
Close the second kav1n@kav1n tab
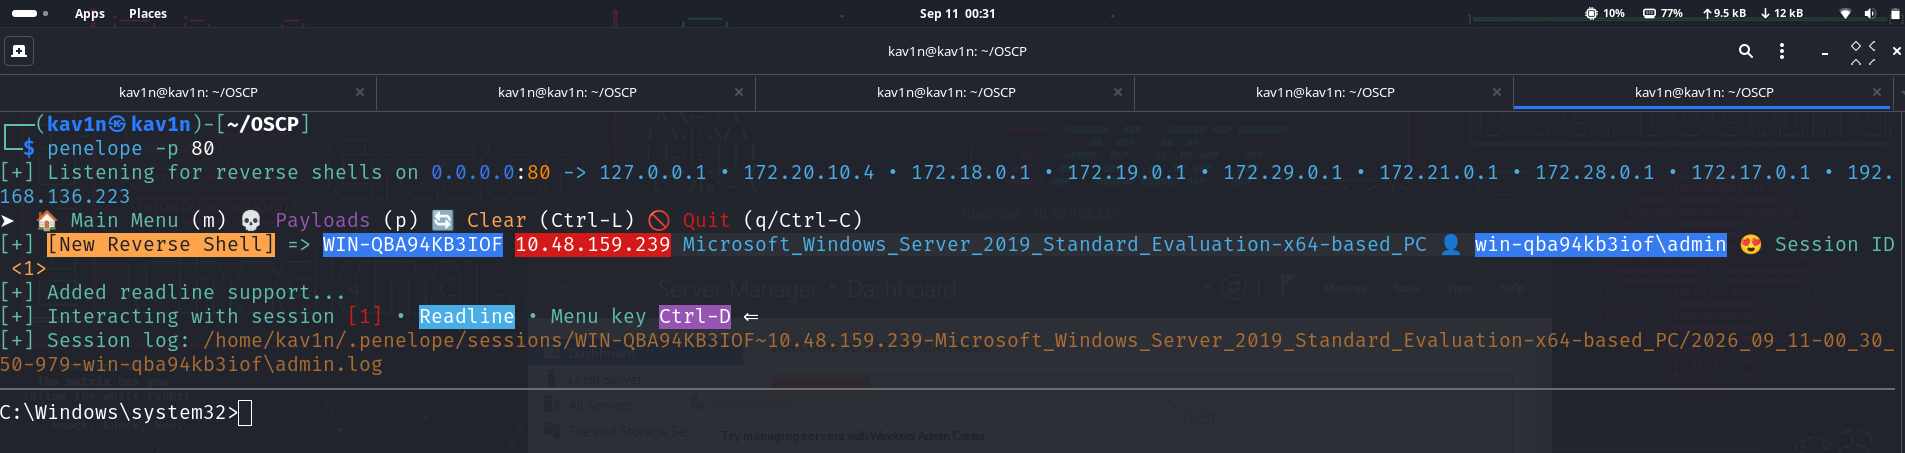point(739,92)
